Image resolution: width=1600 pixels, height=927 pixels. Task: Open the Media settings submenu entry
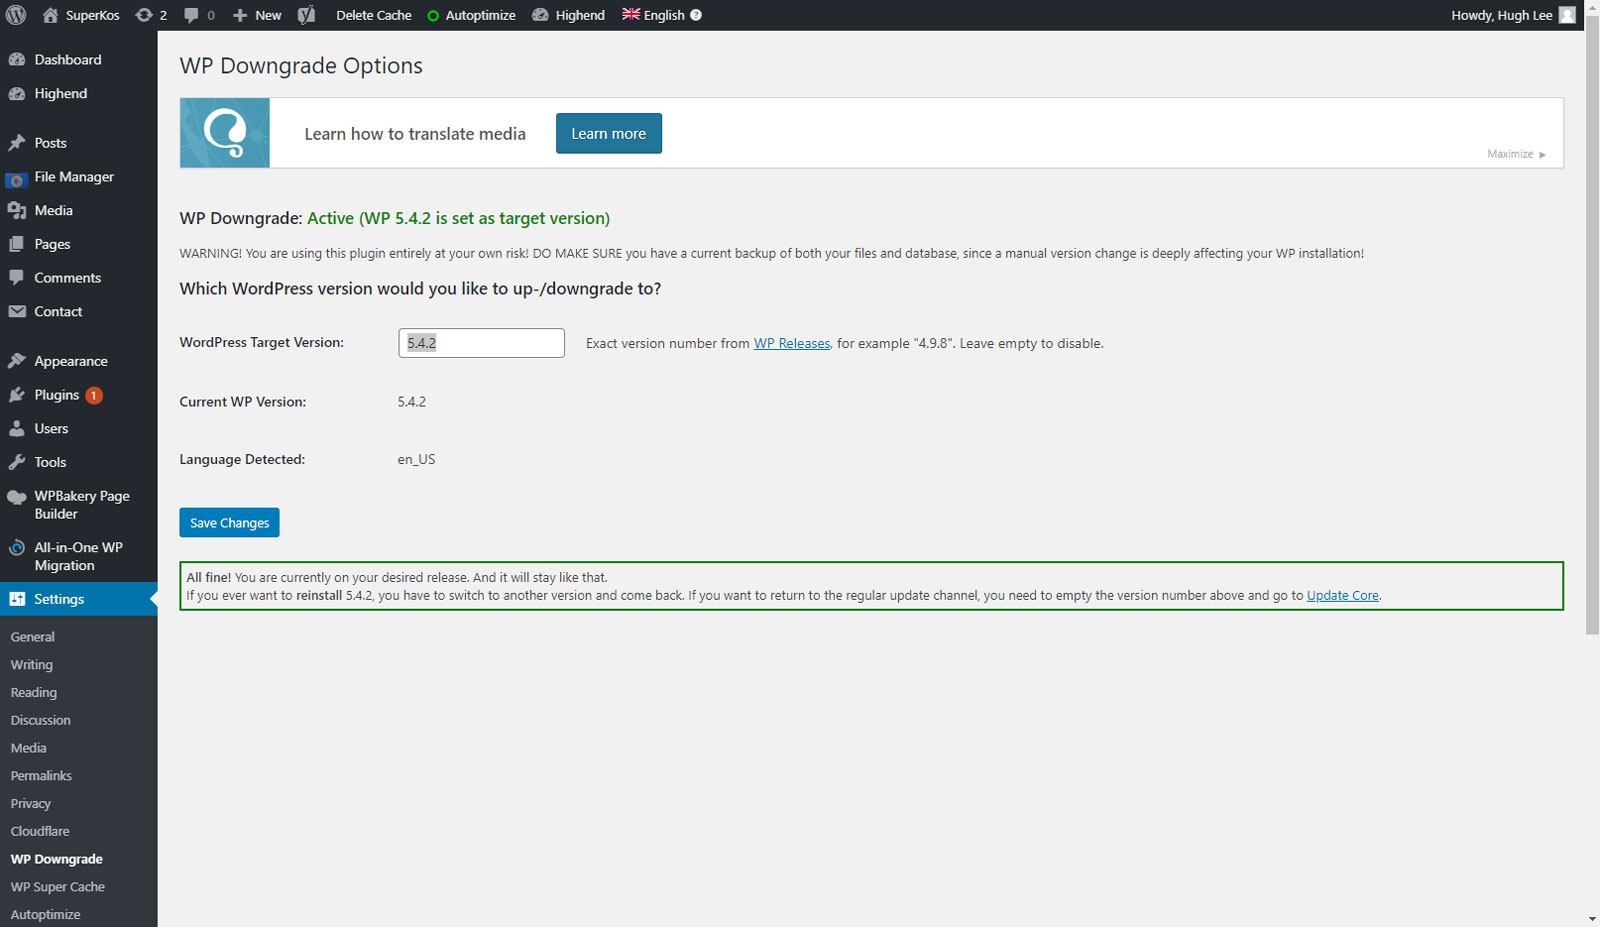click(x=29, y=748)
